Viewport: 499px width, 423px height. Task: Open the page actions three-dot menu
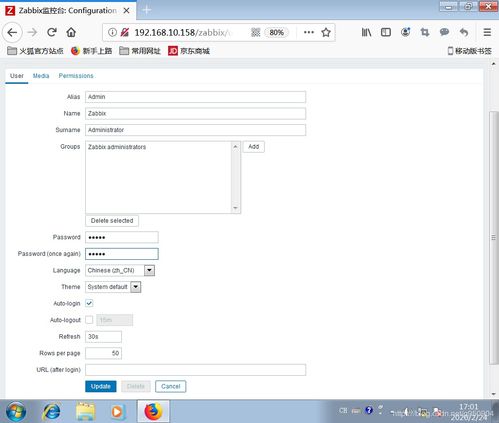tap(309, 32)
